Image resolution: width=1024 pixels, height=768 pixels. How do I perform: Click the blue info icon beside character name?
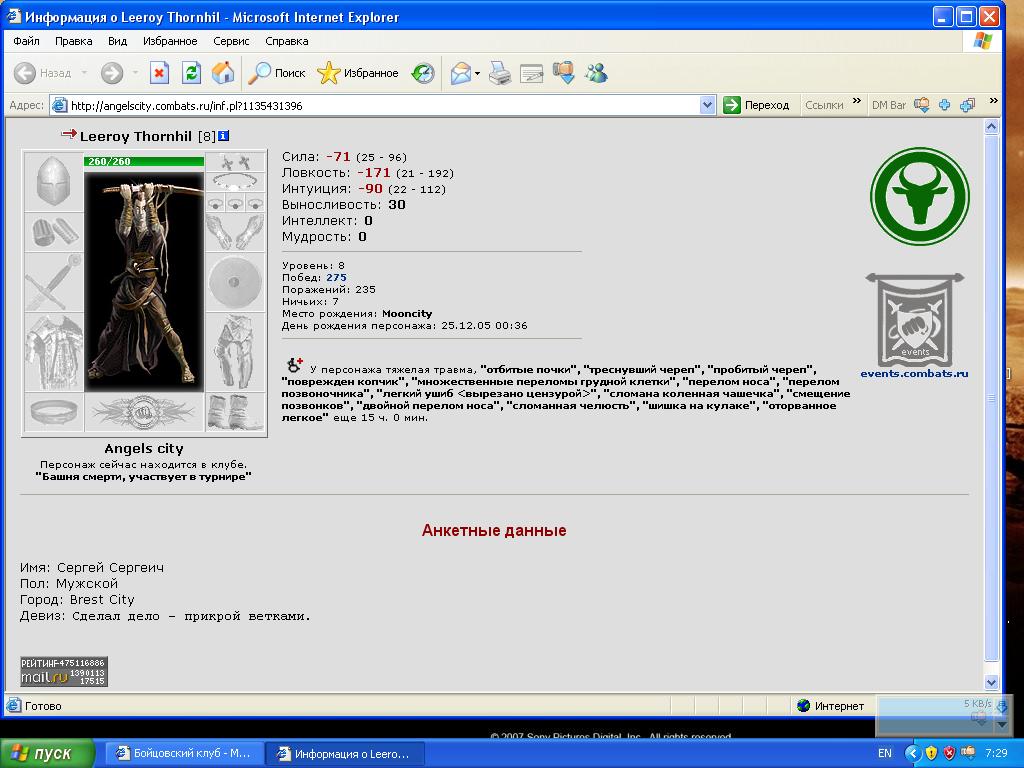tap(224, 136)
